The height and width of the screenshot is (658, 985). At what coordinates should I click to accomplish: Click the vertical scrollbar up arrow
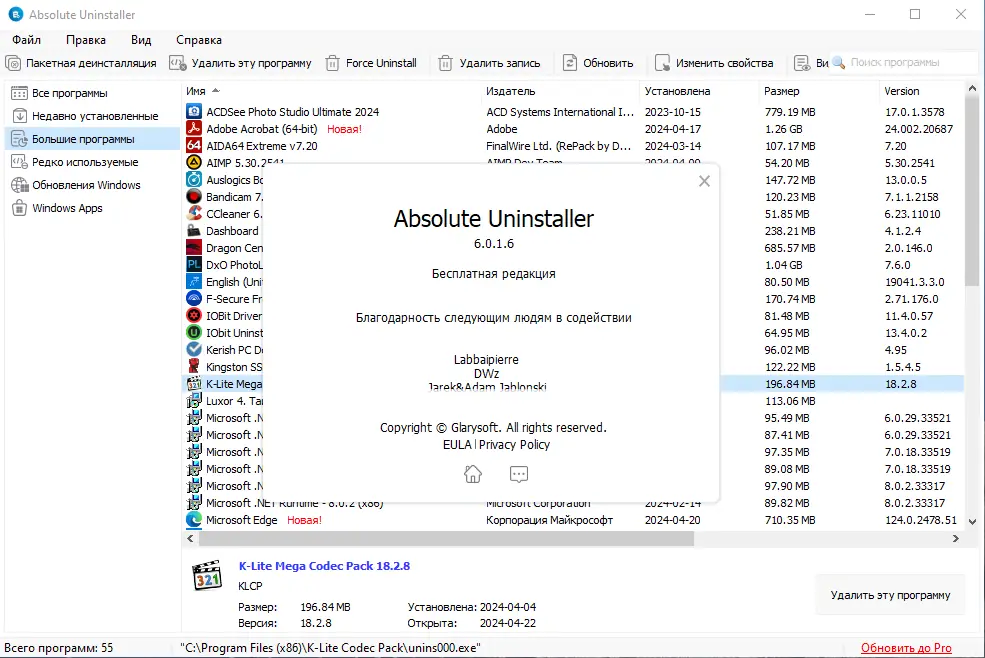(x=972, y=89)
